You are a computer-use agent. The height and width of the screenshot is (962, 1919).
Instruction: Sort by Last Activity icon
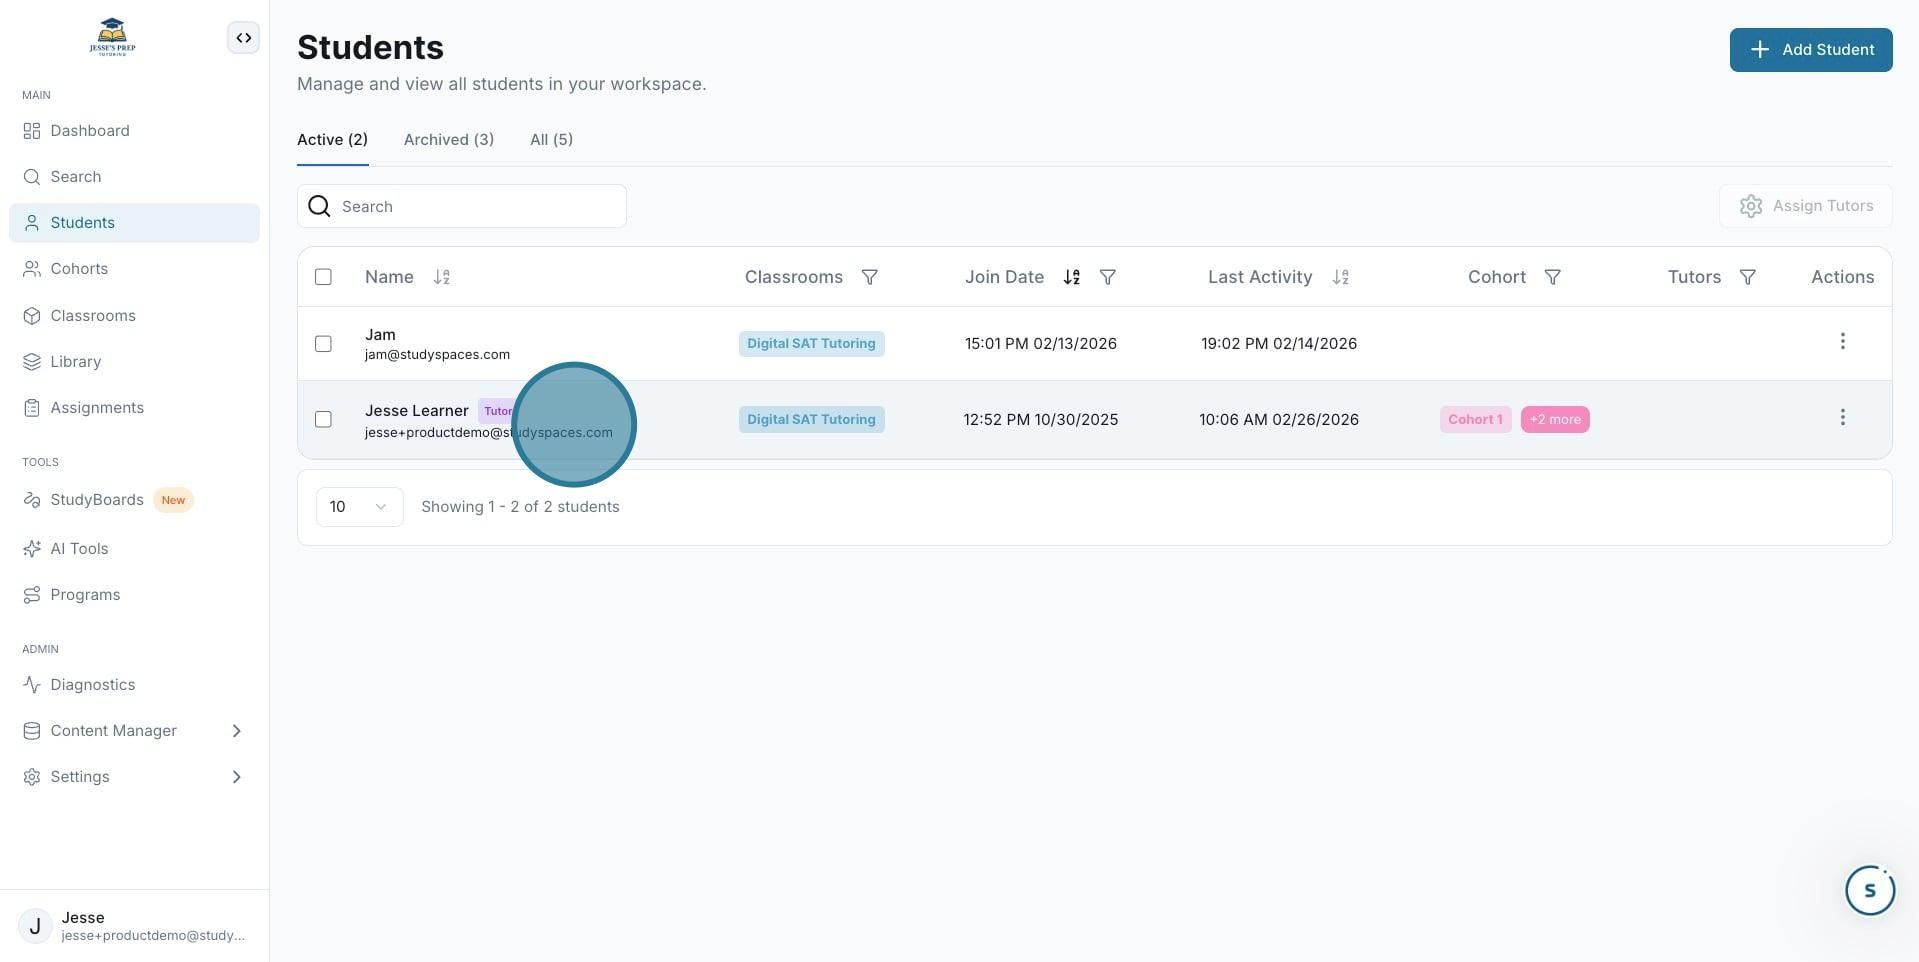click(1340, 277)
